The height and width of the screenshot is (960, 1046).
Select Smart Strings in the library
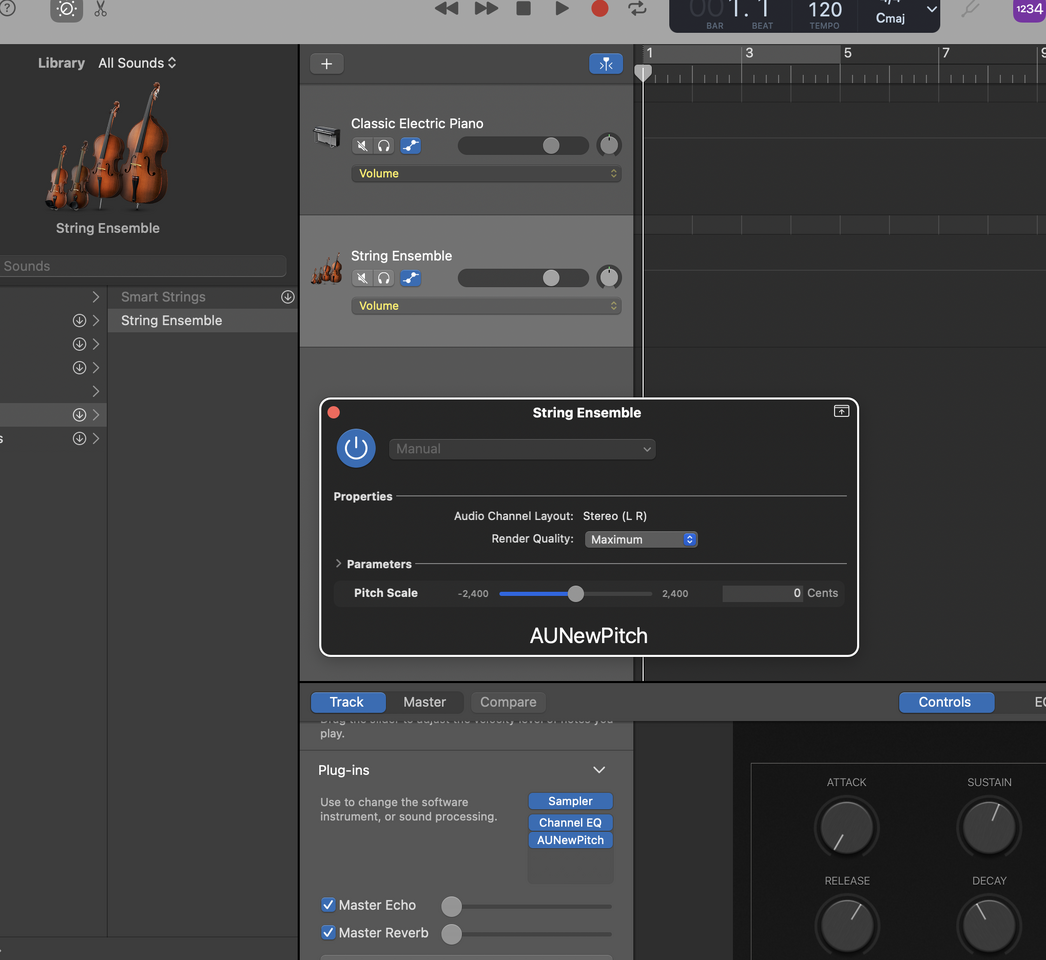pos(163,297)
